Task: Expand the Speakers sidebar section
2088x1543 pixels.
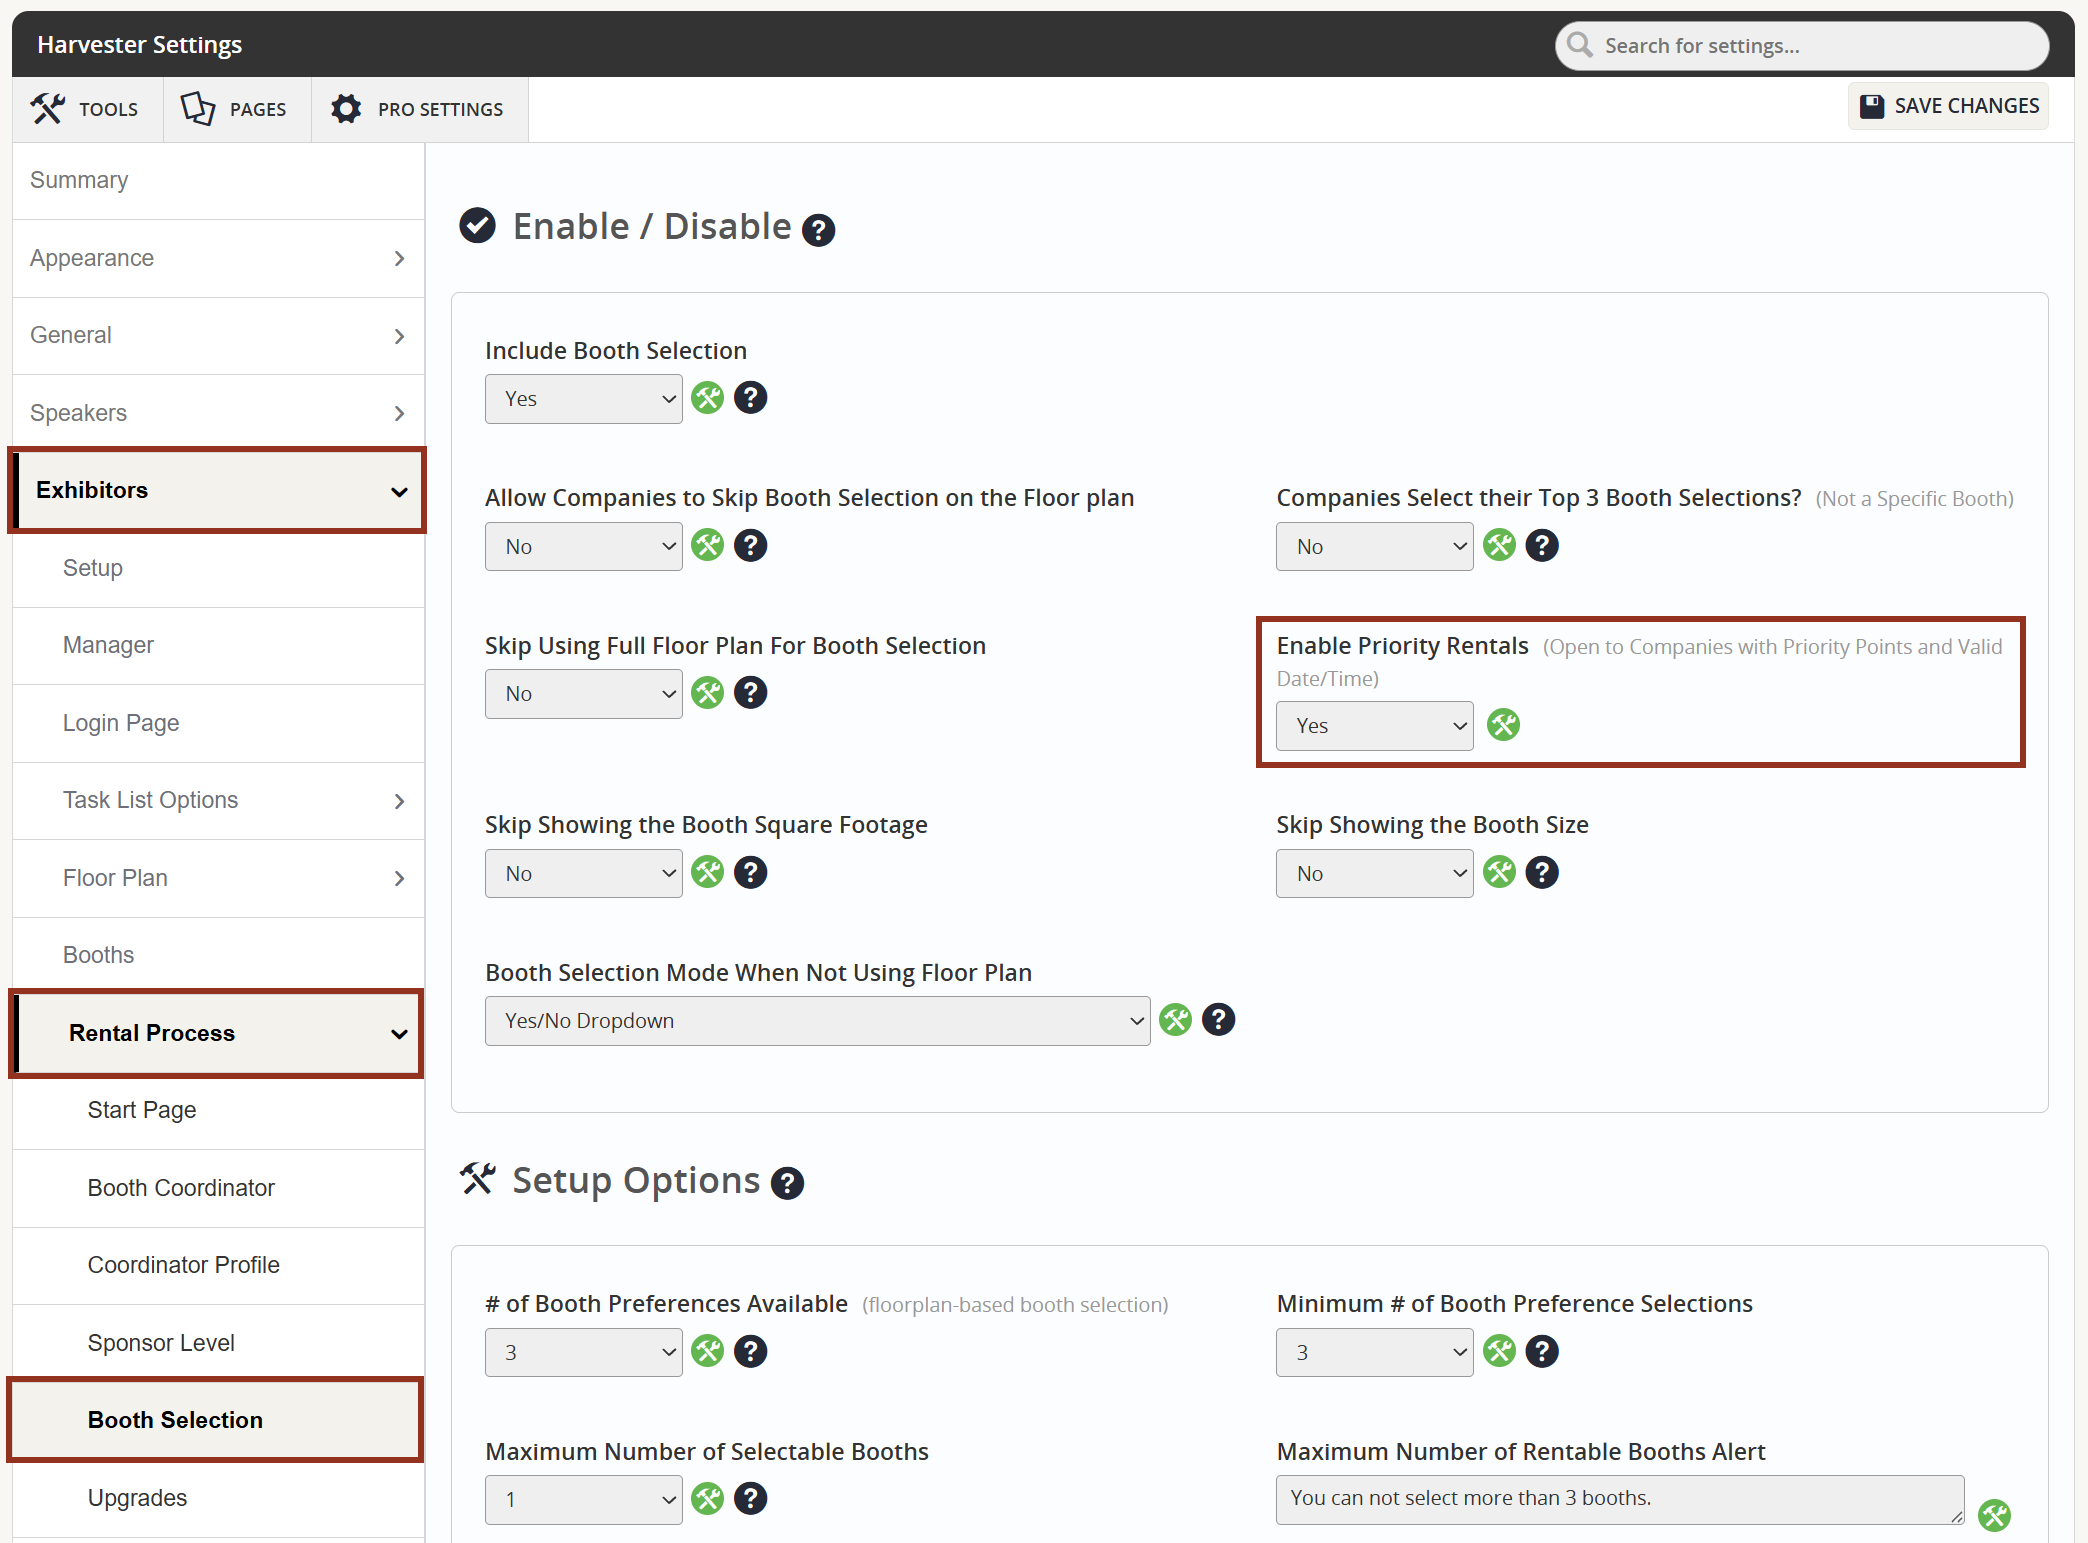Action: tap(218, 413)
